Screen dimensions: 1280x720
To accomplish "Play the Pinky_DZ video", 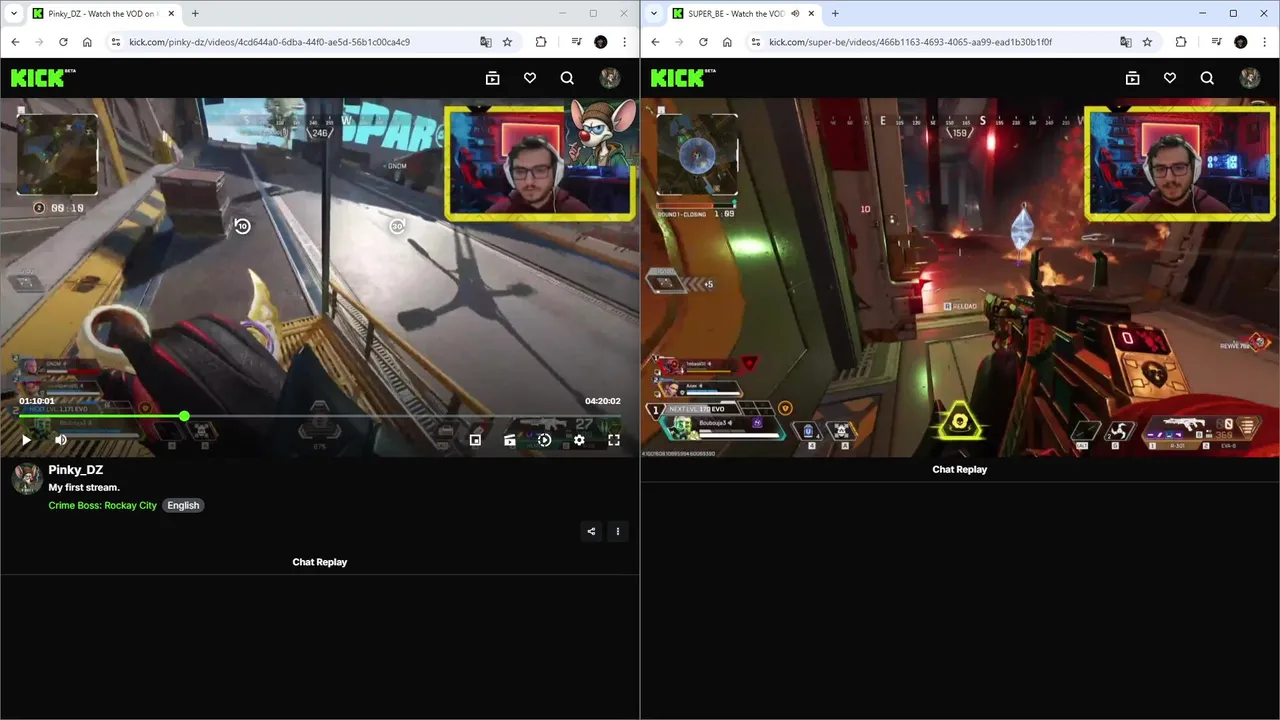I will click(x=26, y=440).
